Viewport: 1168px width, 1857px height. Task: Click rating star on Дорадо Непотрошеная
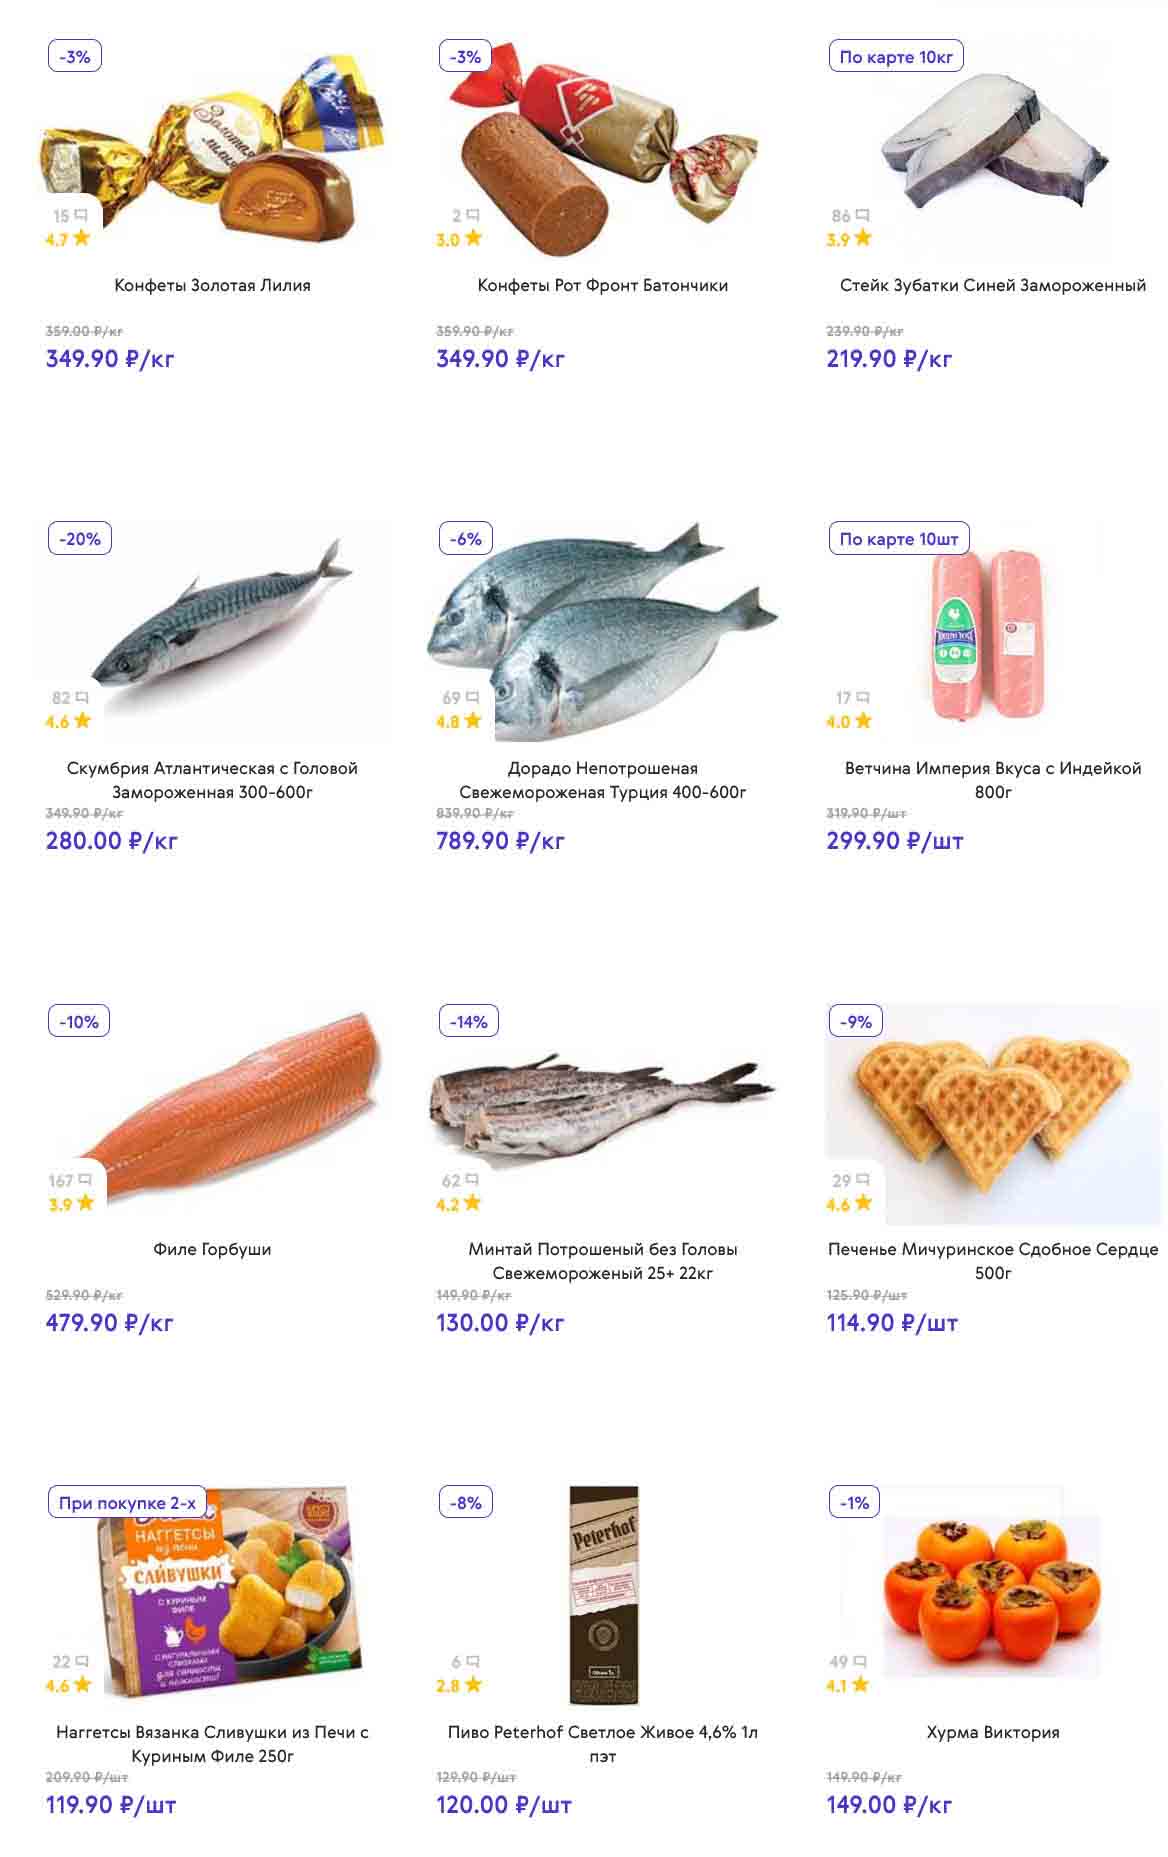tap(472, 720)
